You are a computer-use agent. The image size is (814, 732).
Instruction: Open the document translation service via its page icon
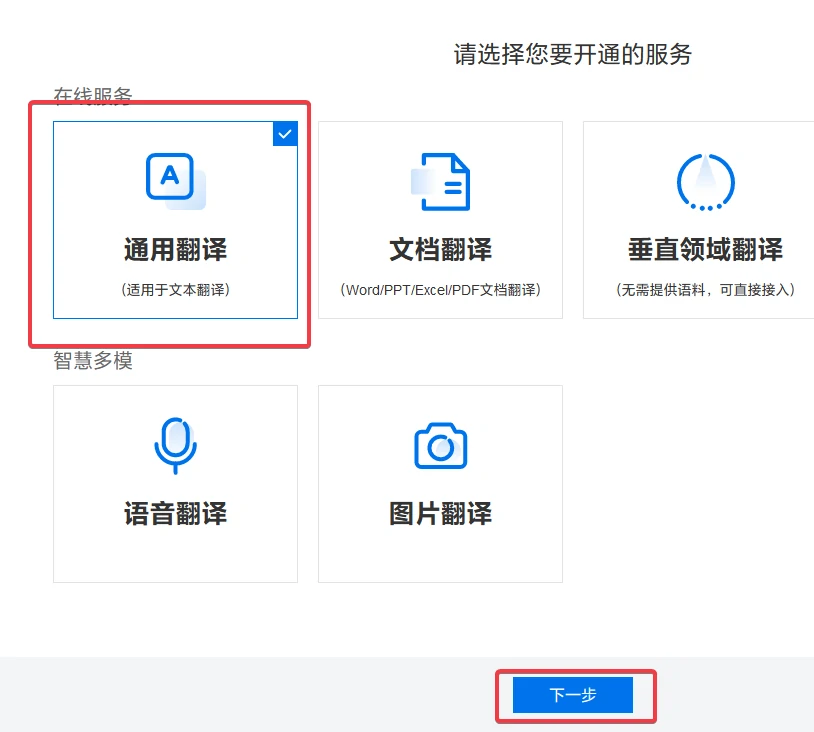point(439,180)
